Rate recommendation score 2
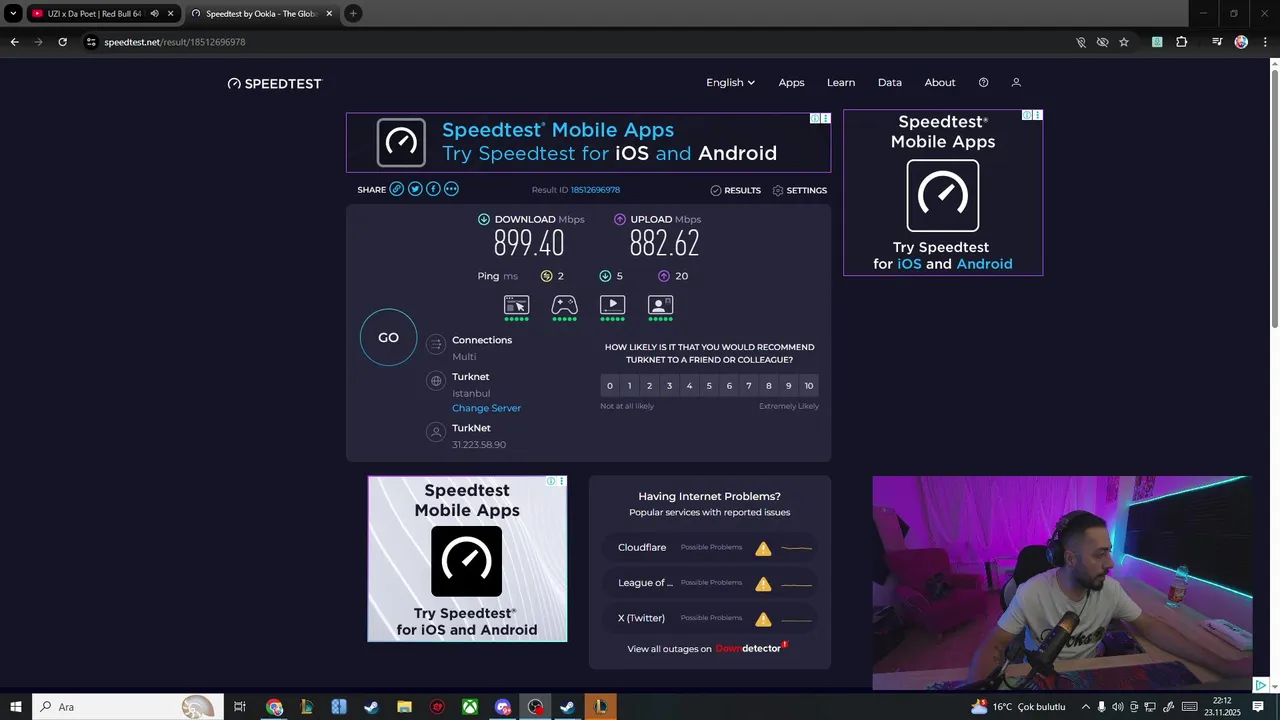 click(x=649, y=386)
